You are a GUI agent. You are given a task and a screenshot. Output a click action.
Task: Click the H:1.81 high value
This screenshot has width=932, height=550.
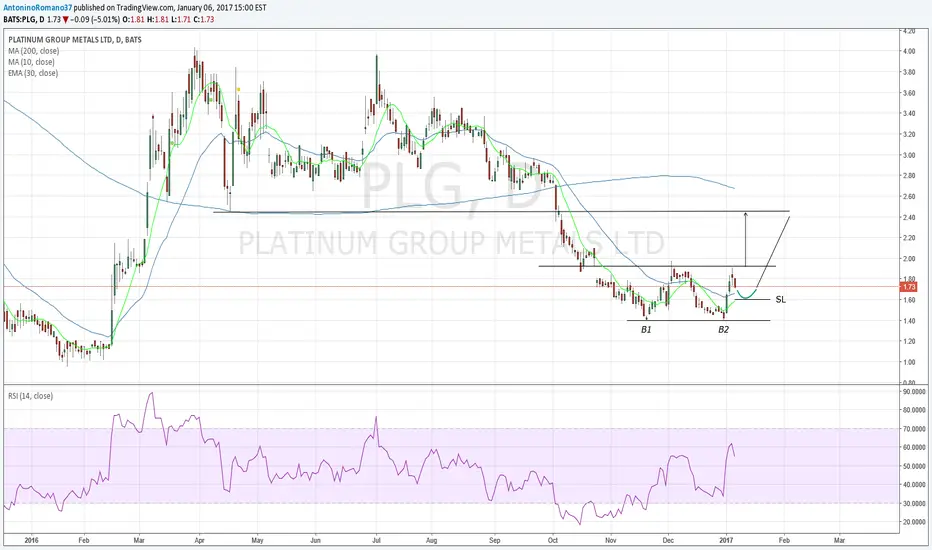point(156,20)
